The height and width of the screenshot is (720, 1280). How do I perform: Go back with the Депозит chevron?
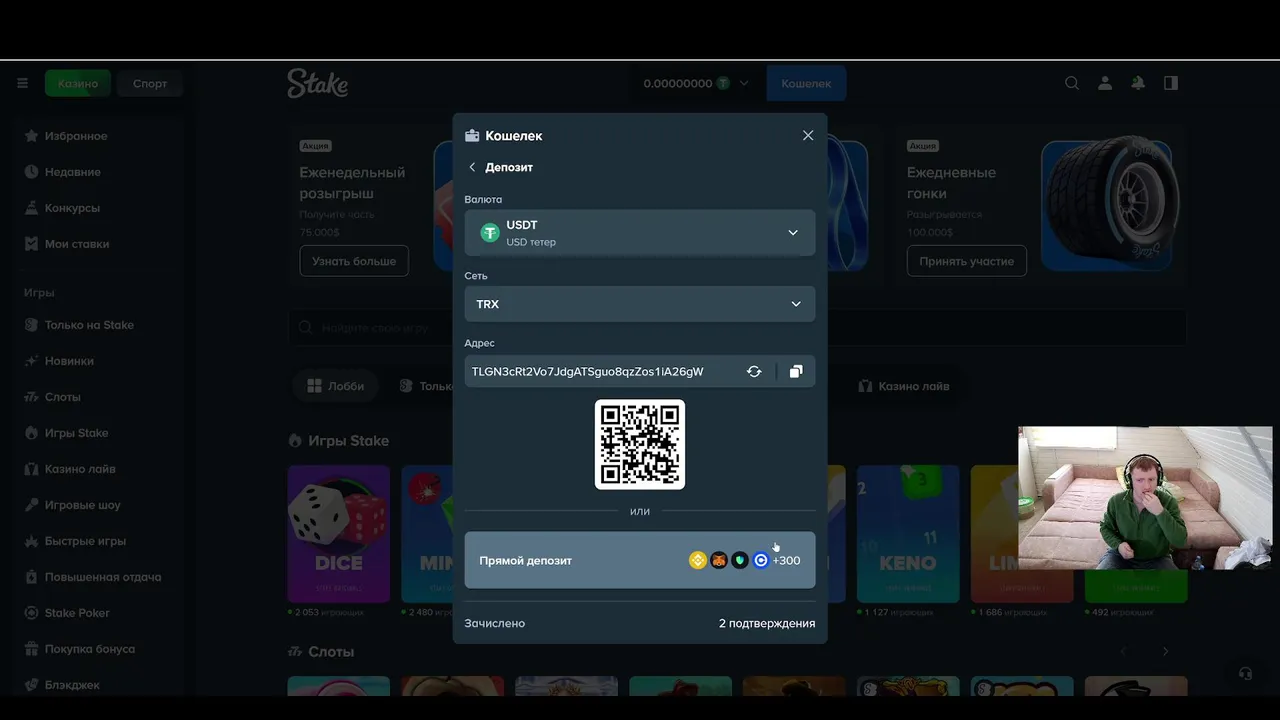[x=472, y=167]
